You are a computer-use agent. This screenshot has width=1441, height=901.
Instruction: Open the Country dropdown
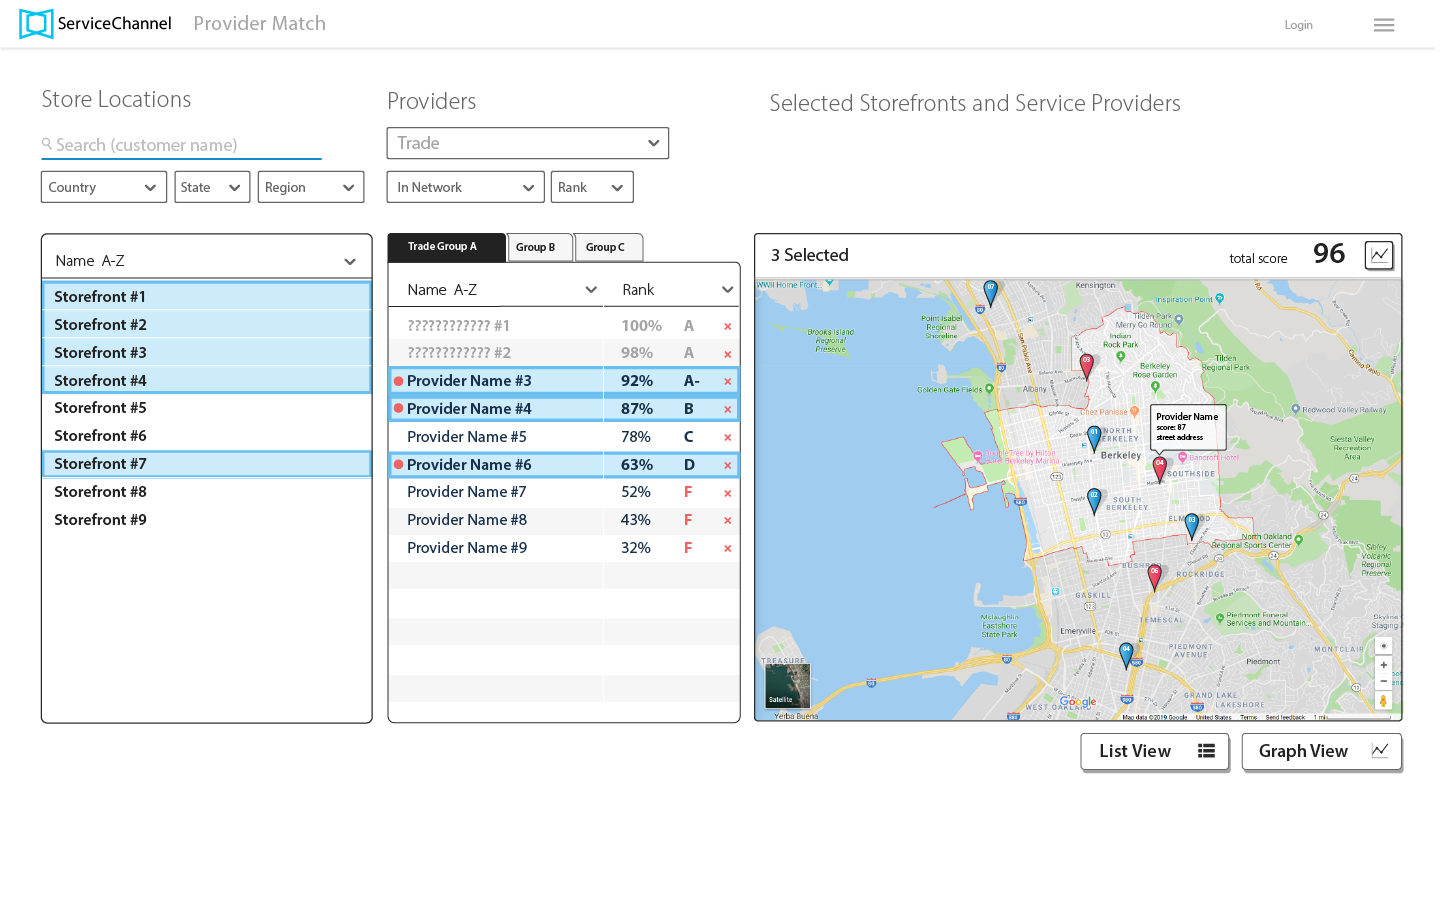click(104, 187)
